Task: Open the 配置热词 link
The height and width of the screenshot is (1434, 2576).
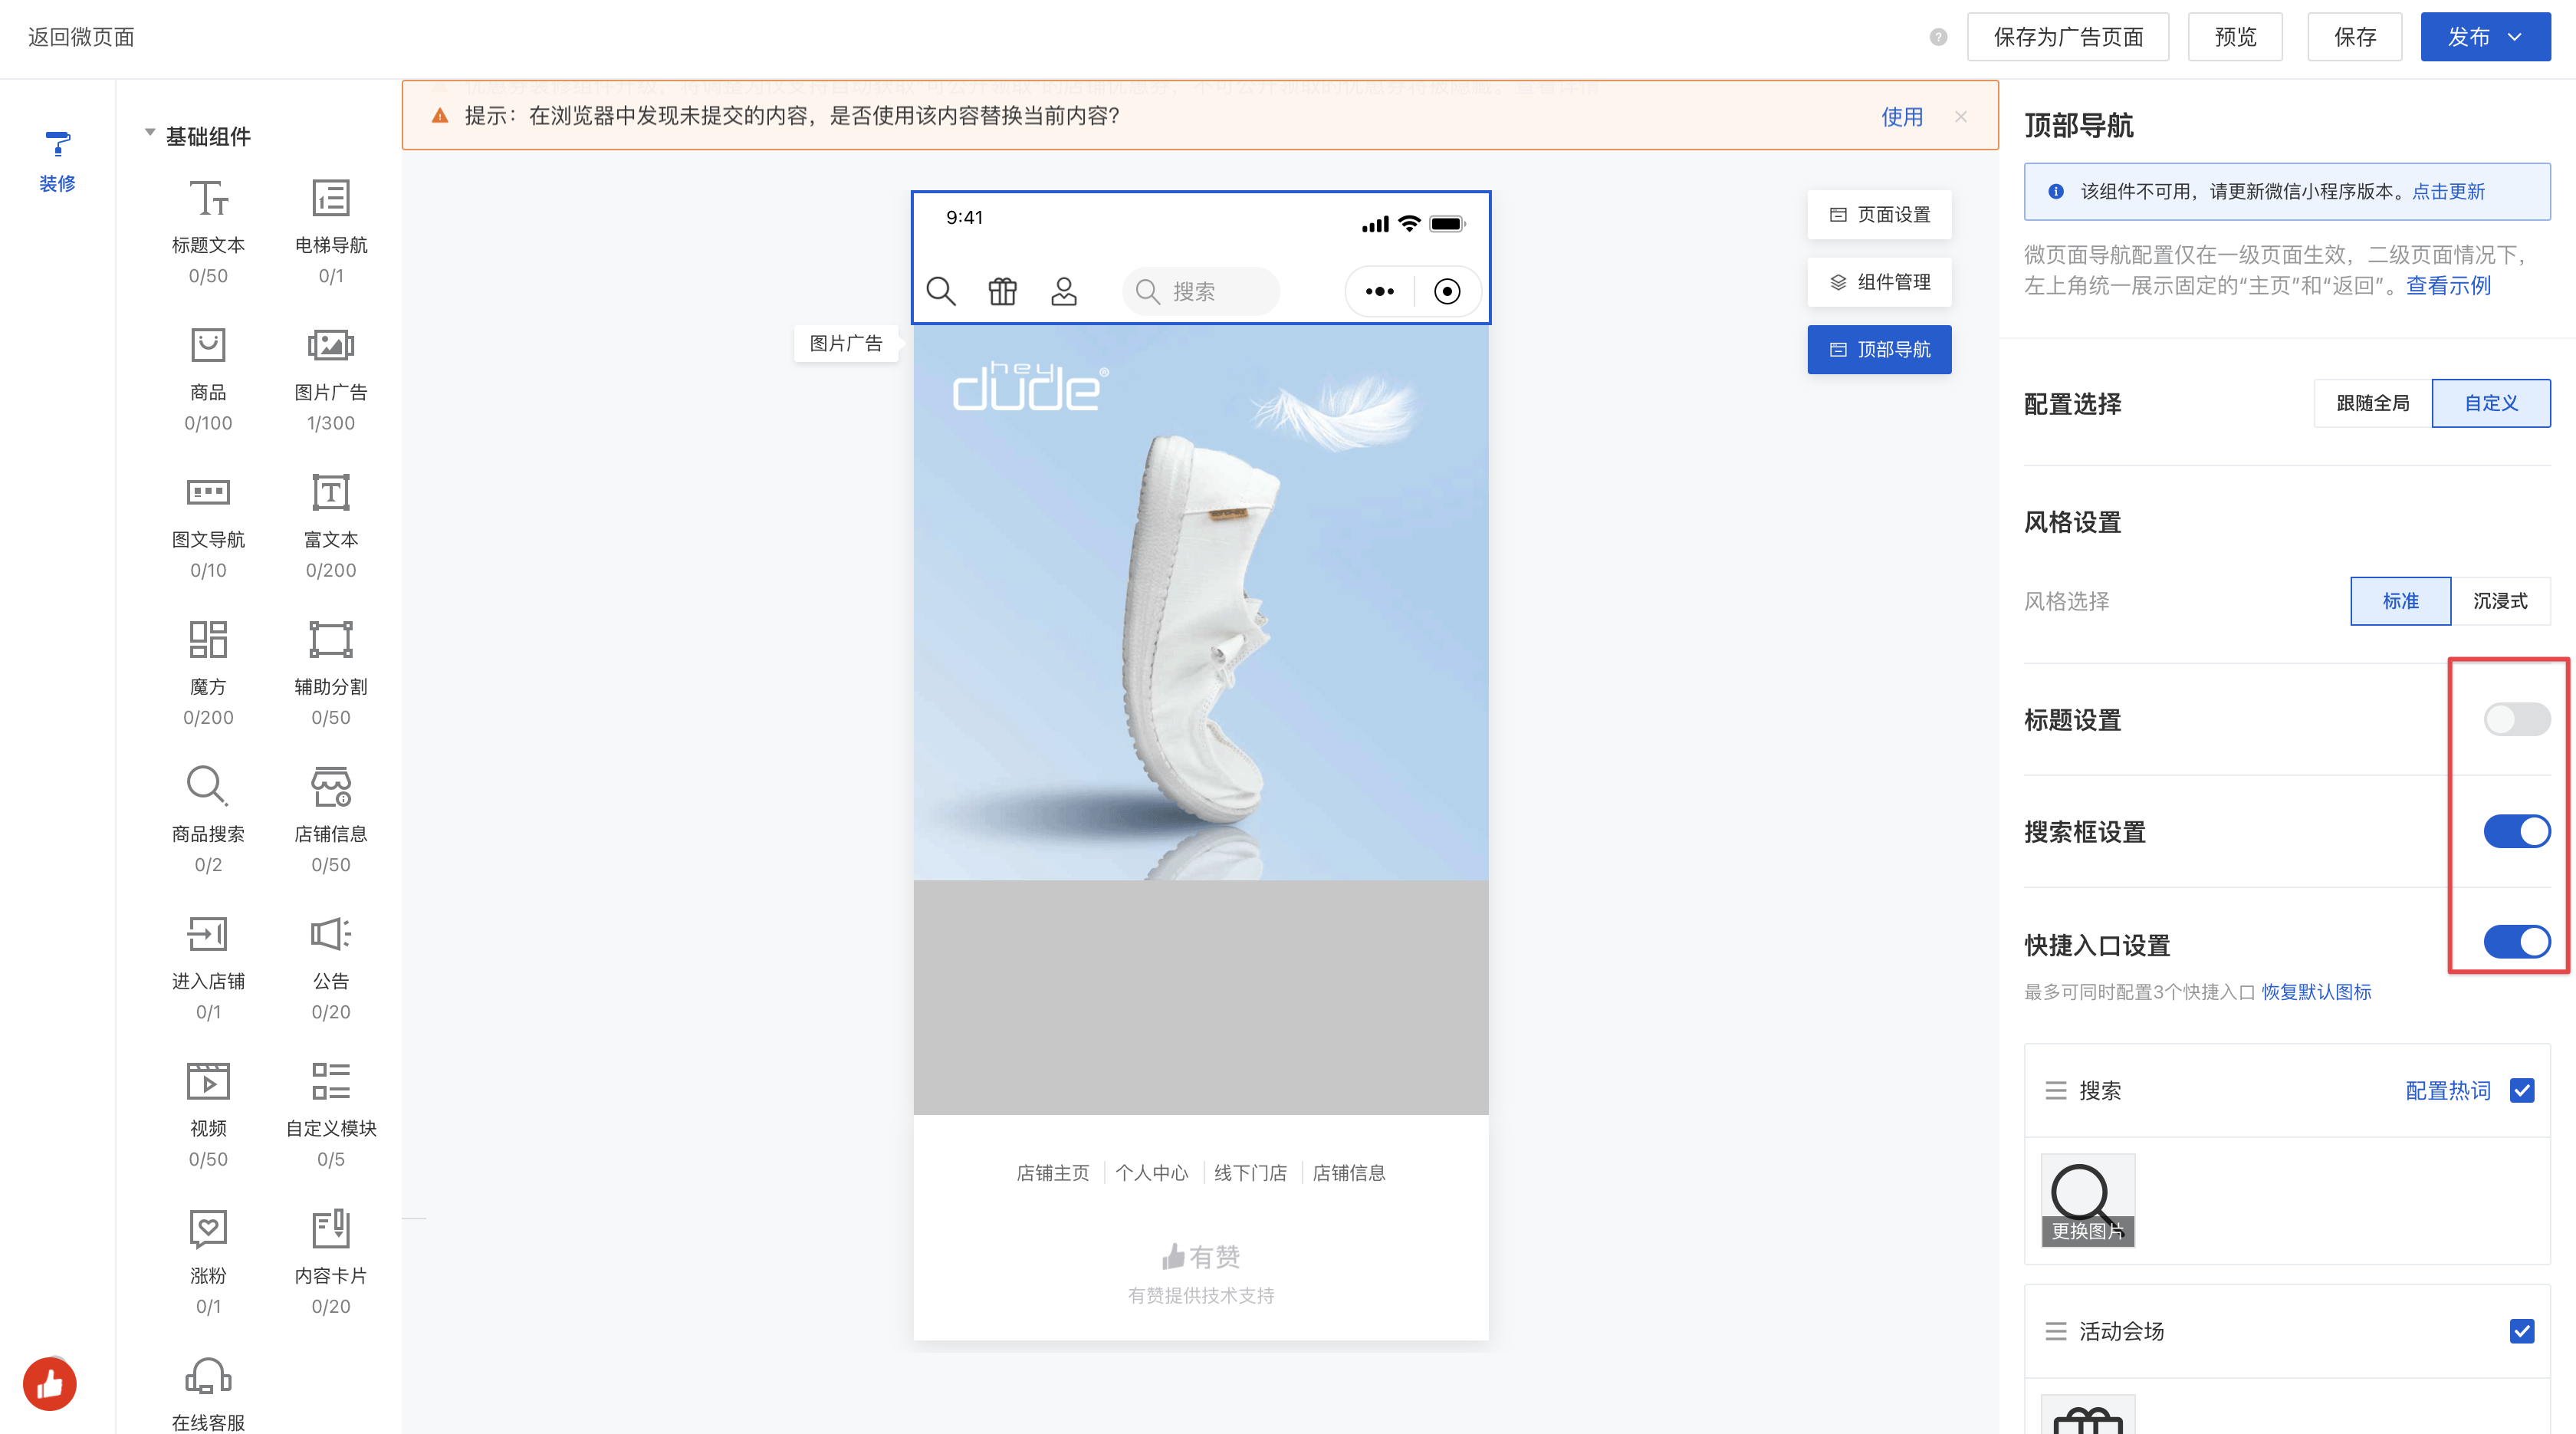Action: 2447,1090
